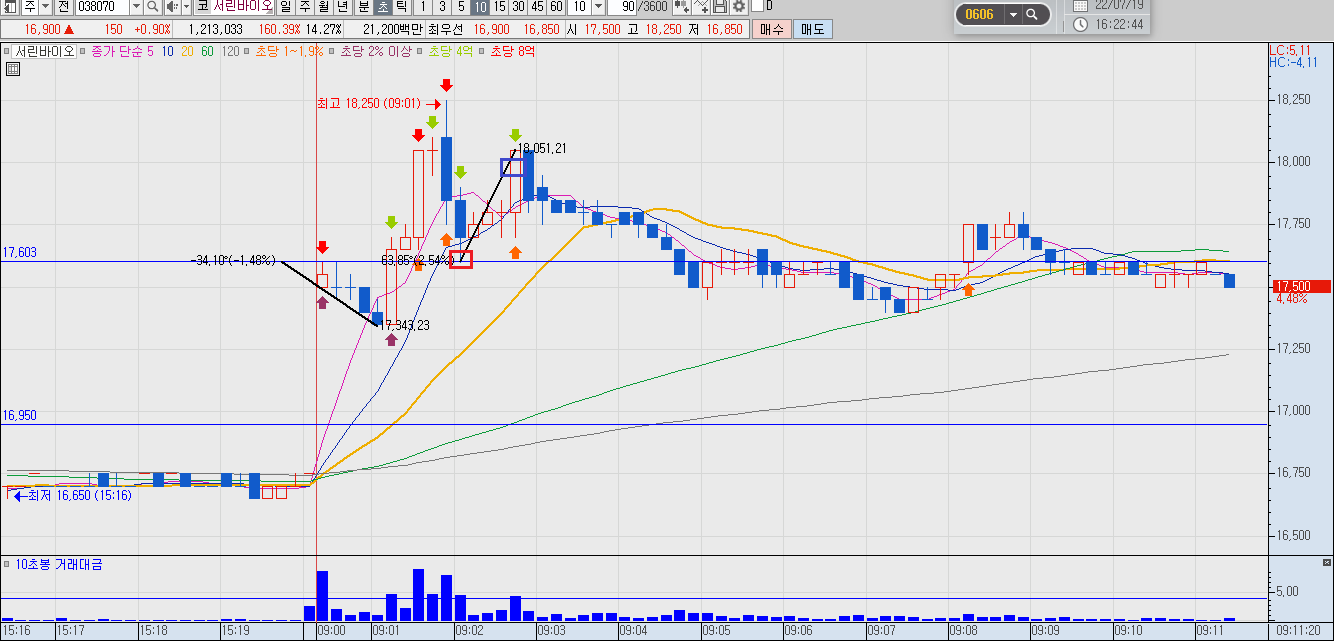Select the 일 (daily) period tab
This screenshot has width=1334, height=641.
[x=285, y=7]
